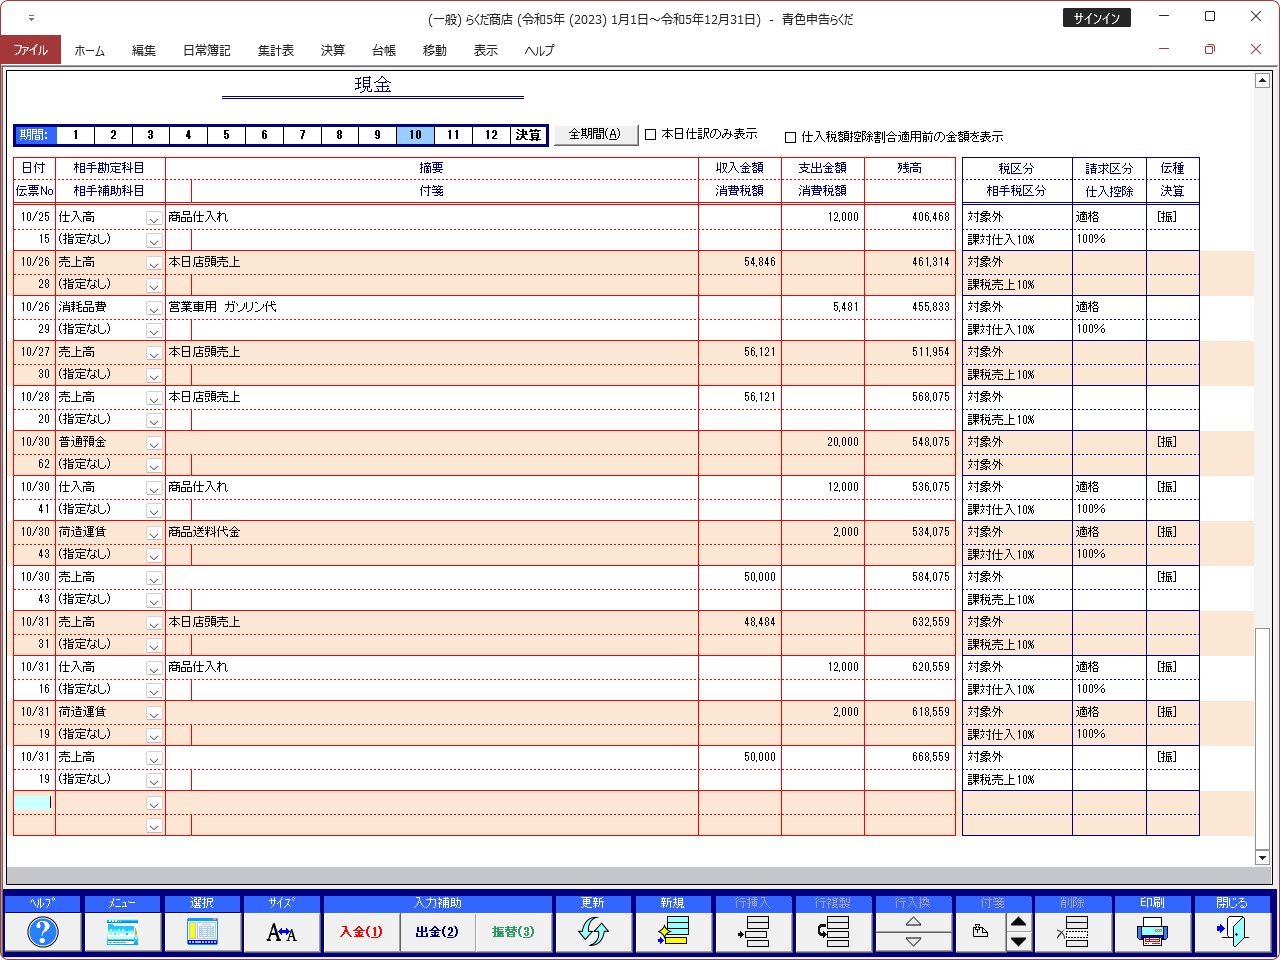Open the ファイル menu

[30, 50]
